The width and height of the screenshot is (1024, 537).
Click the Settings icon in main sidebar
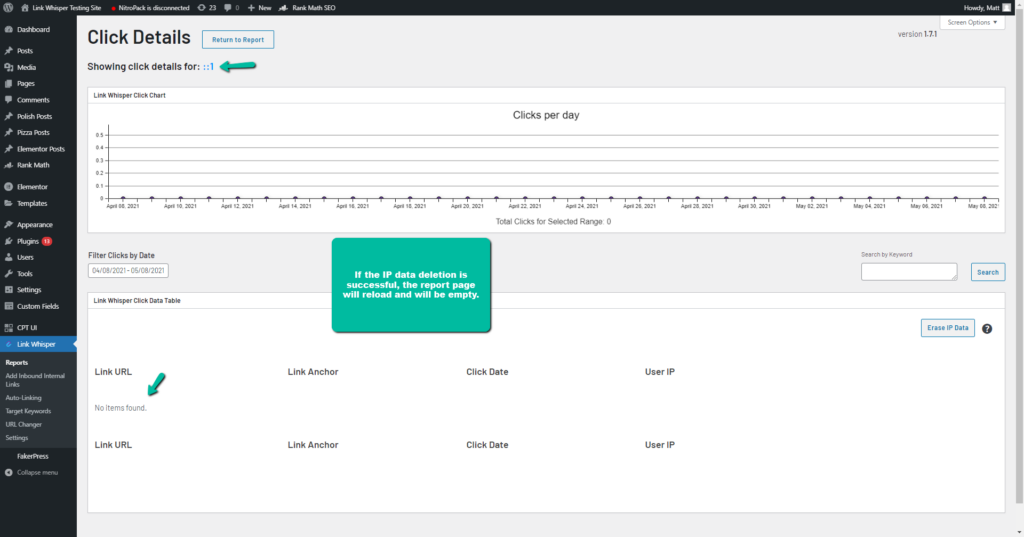(x=8, y=290)
